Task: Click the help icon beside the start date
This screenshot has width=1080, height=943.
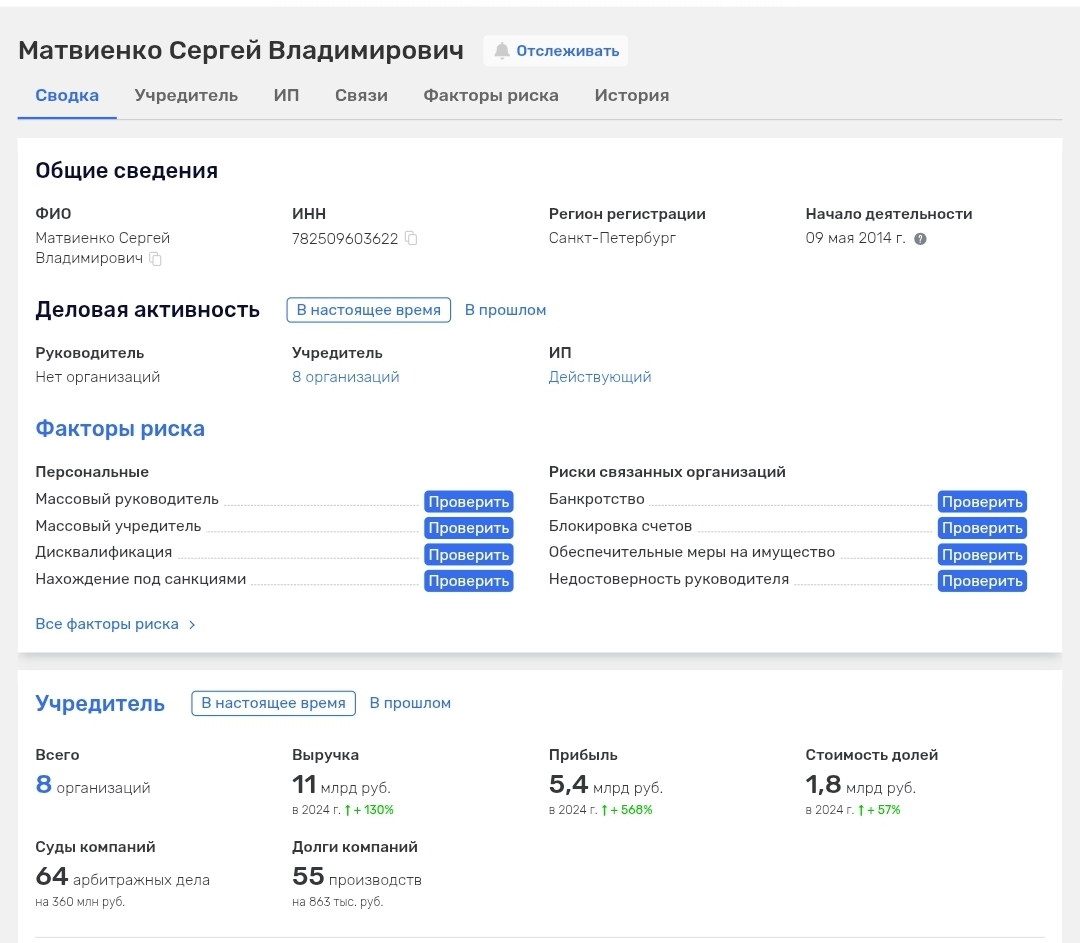Action: click(920, 239)
